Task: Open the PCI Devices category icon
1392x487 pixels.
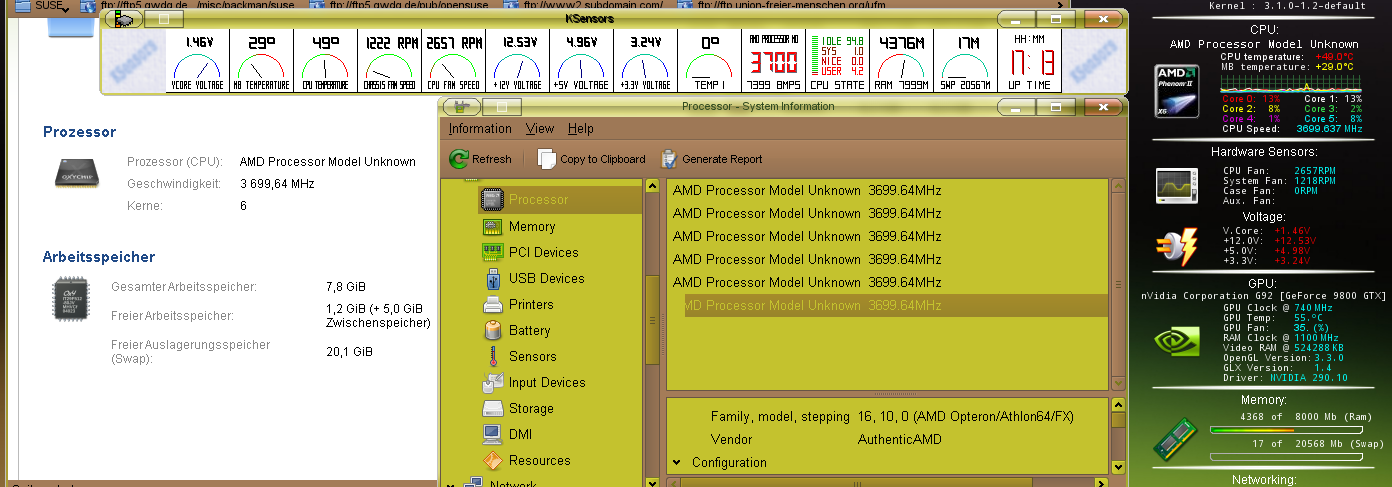Action: coord(492,252)
